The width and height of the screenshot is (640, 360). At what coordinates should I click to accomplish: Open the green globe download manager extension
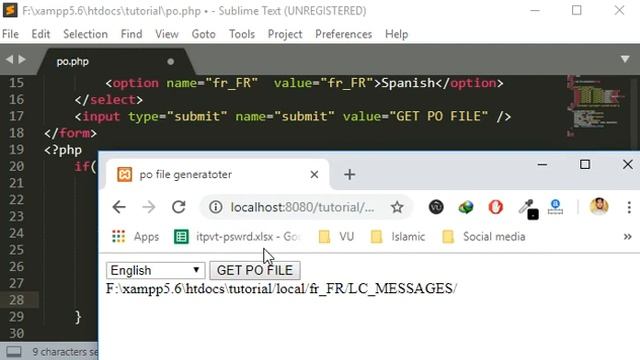tap(466, 207)
